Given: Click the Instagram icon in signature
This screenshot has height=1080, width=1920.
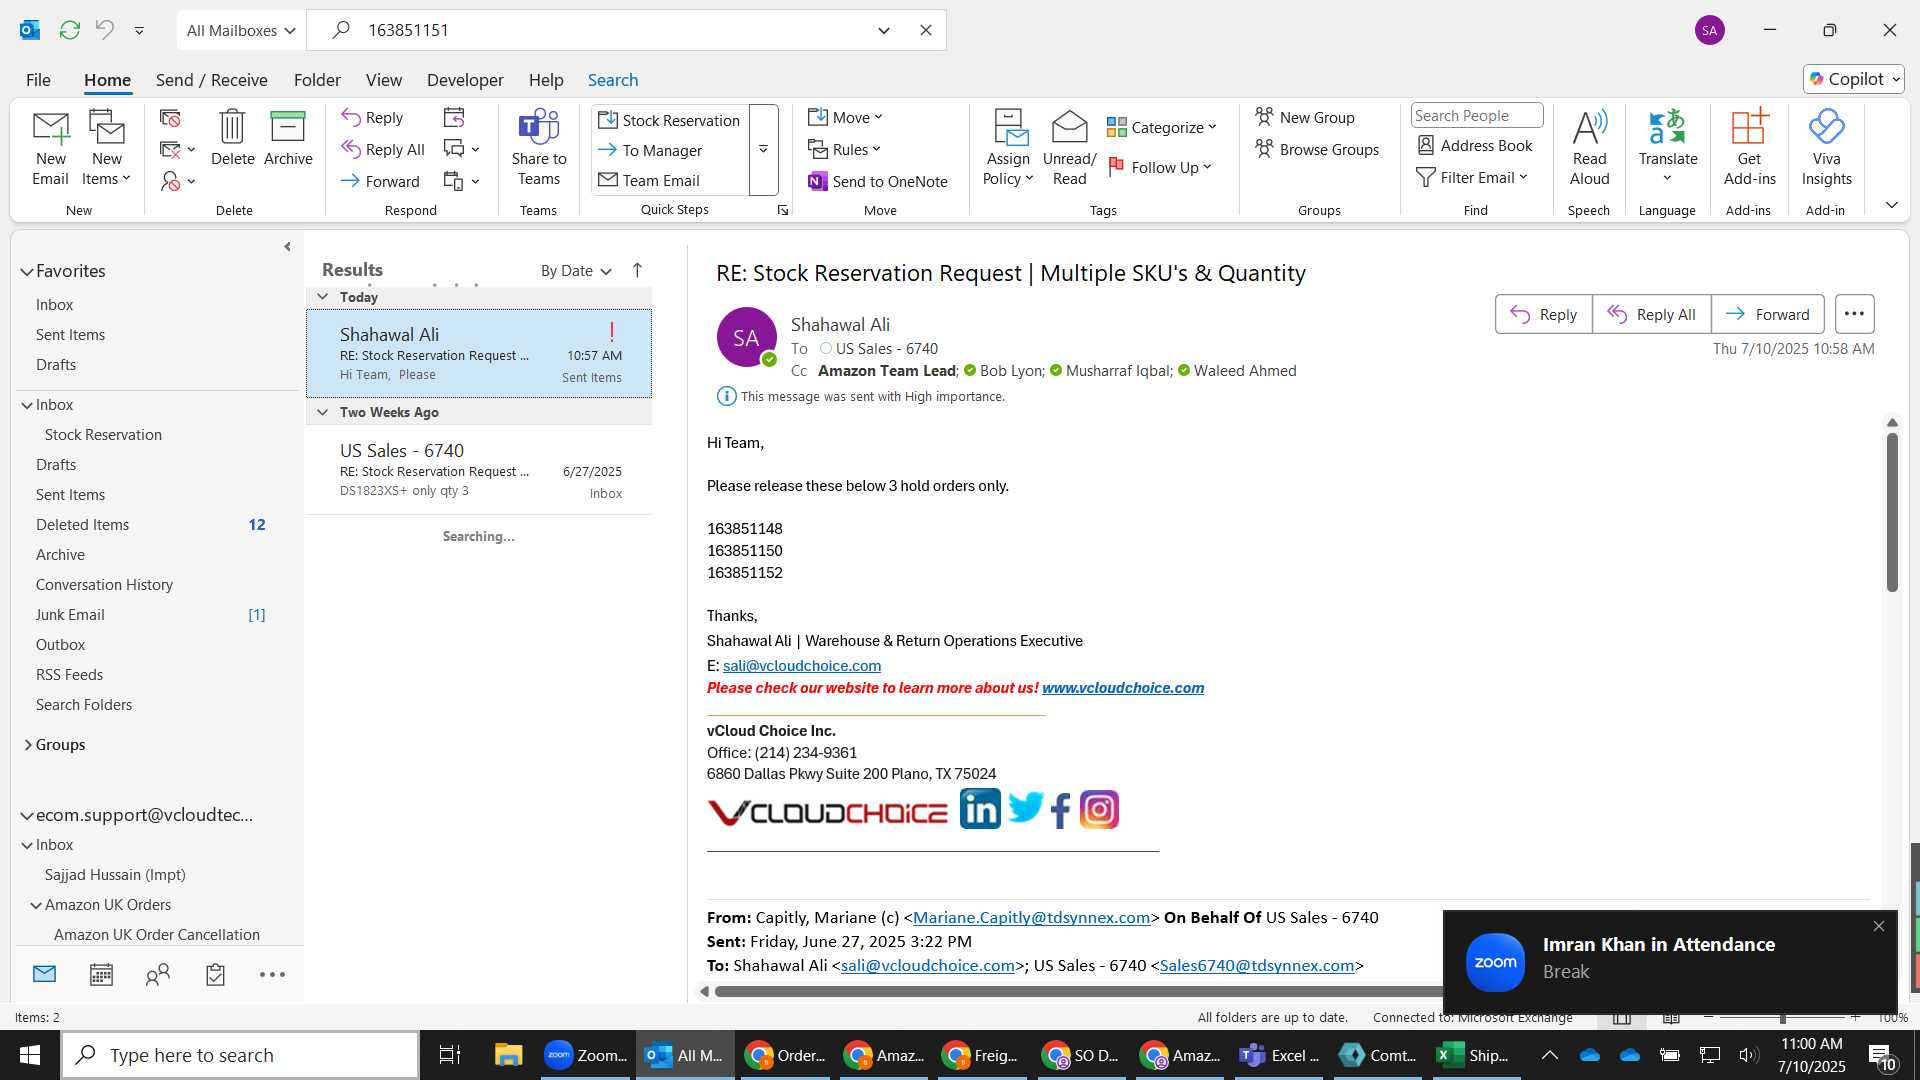Looking at the screenshot, I should click(x=1099, y=809).
